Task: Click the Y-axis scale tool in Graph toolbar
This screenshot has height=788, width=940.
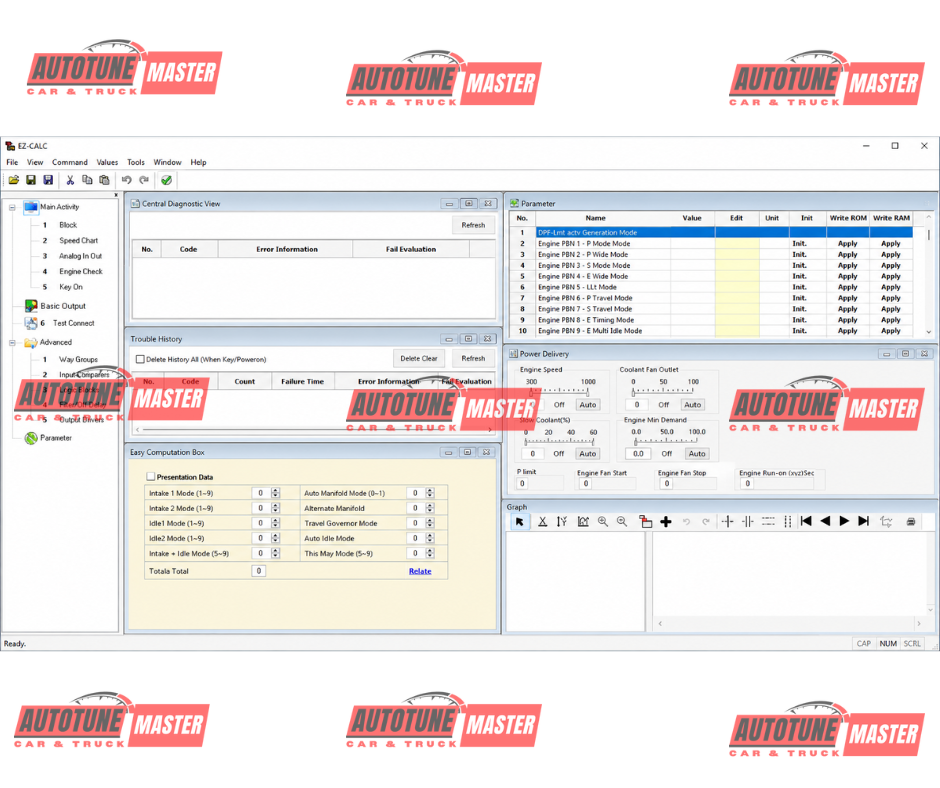Action: pyautogui.click(x=562, y=522)
